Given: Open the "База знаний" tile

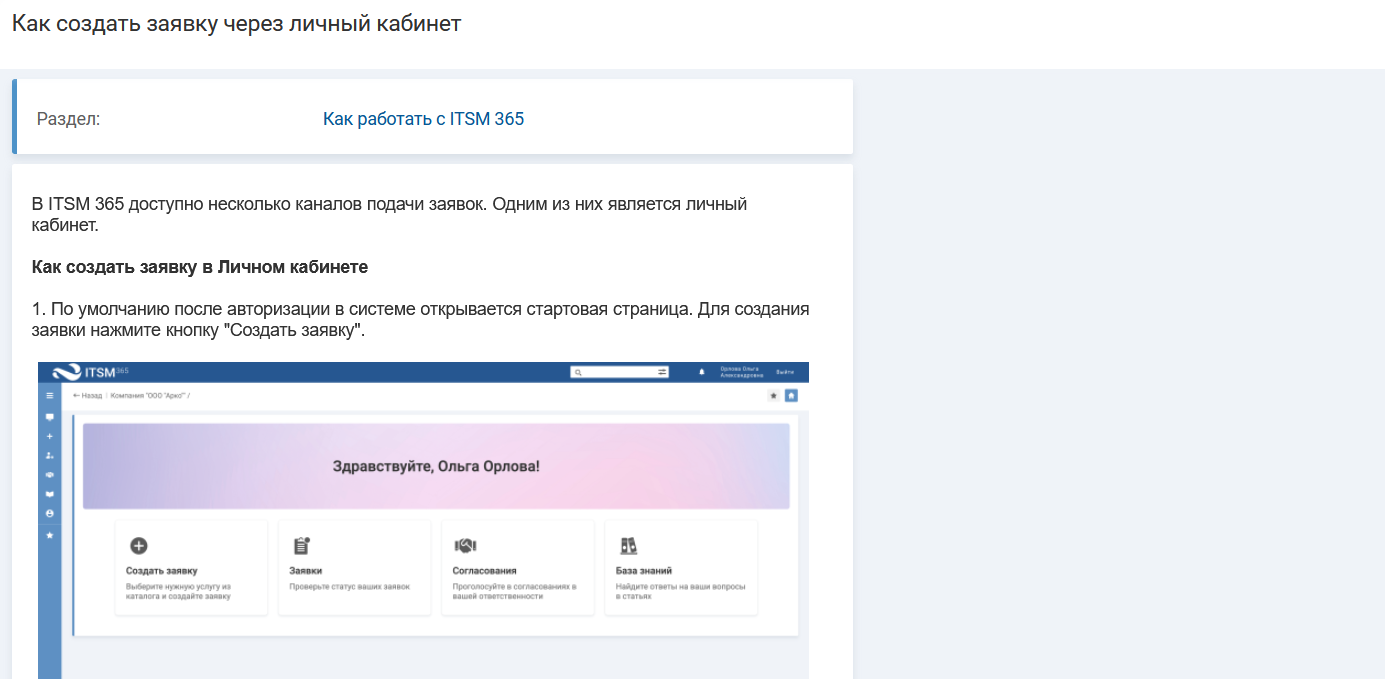Looking at the screenshot, I should coord(680,567).
